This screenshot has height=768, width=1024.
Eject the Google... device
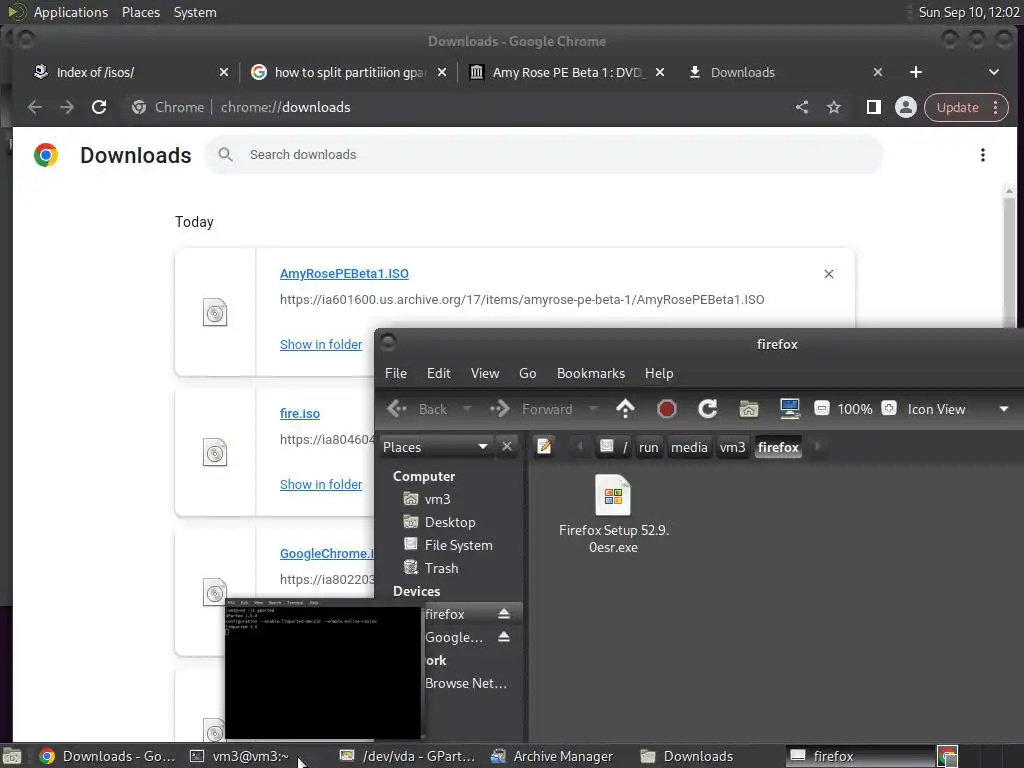click(504, 637)
